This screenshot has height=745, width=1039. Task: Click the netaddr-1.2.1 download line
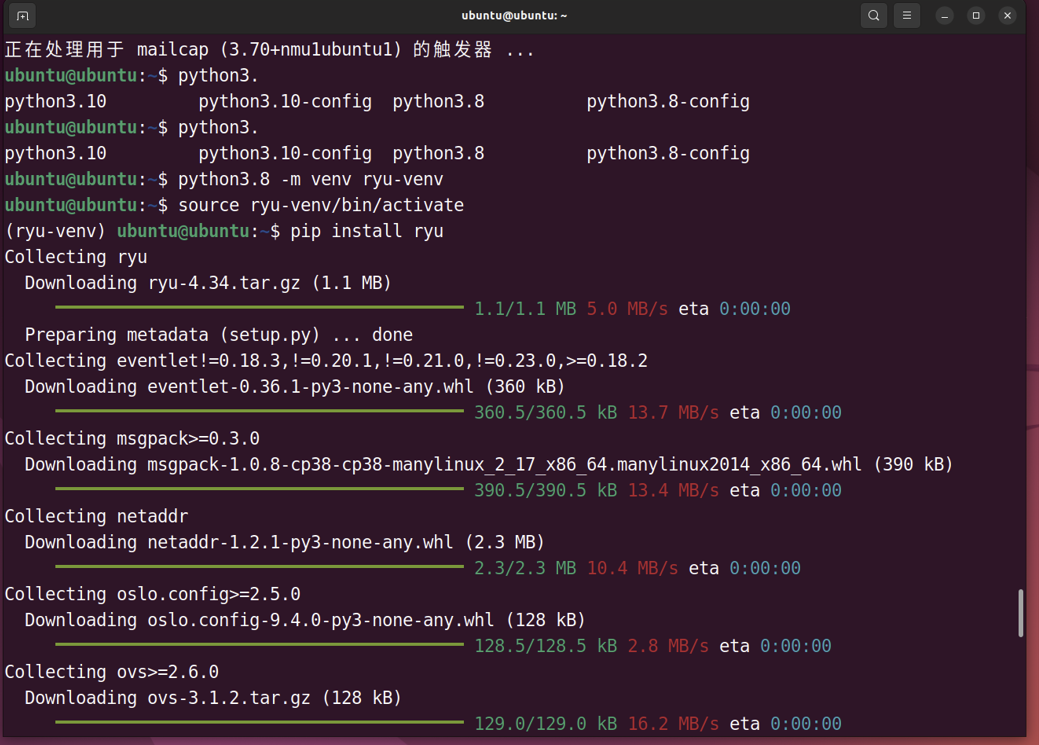(x=284, y=542)
